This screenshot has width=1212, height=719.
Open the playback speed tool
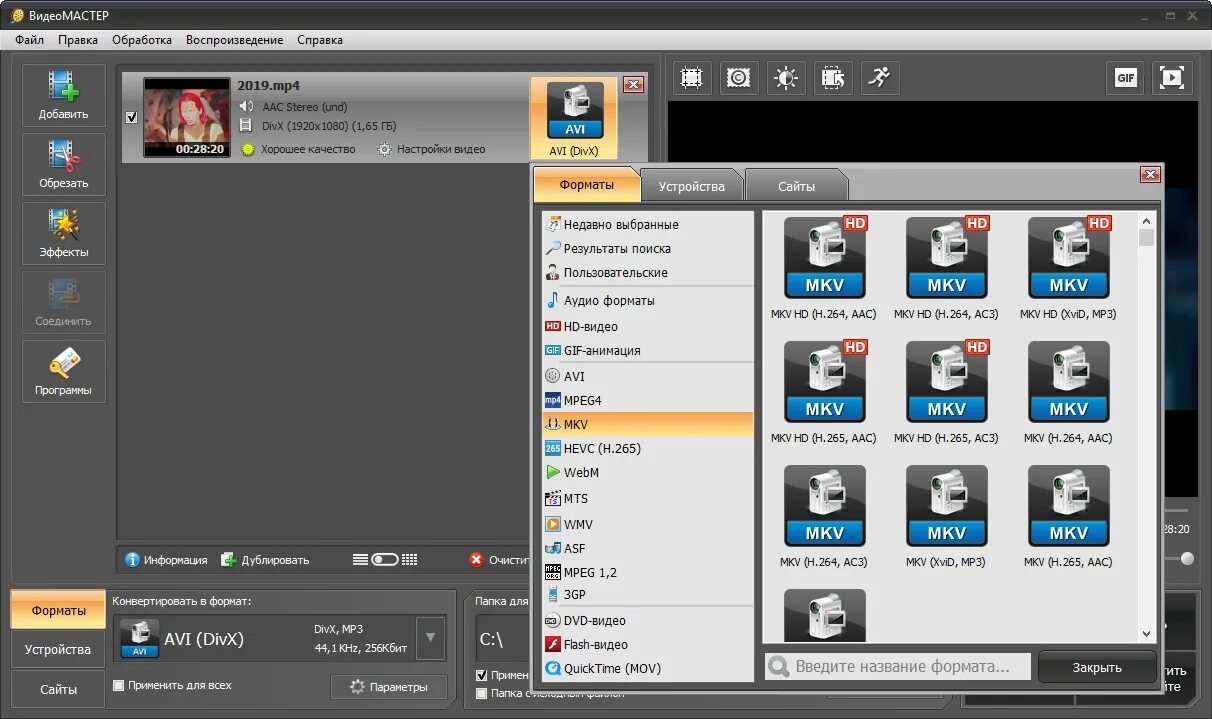coord(880,78)
